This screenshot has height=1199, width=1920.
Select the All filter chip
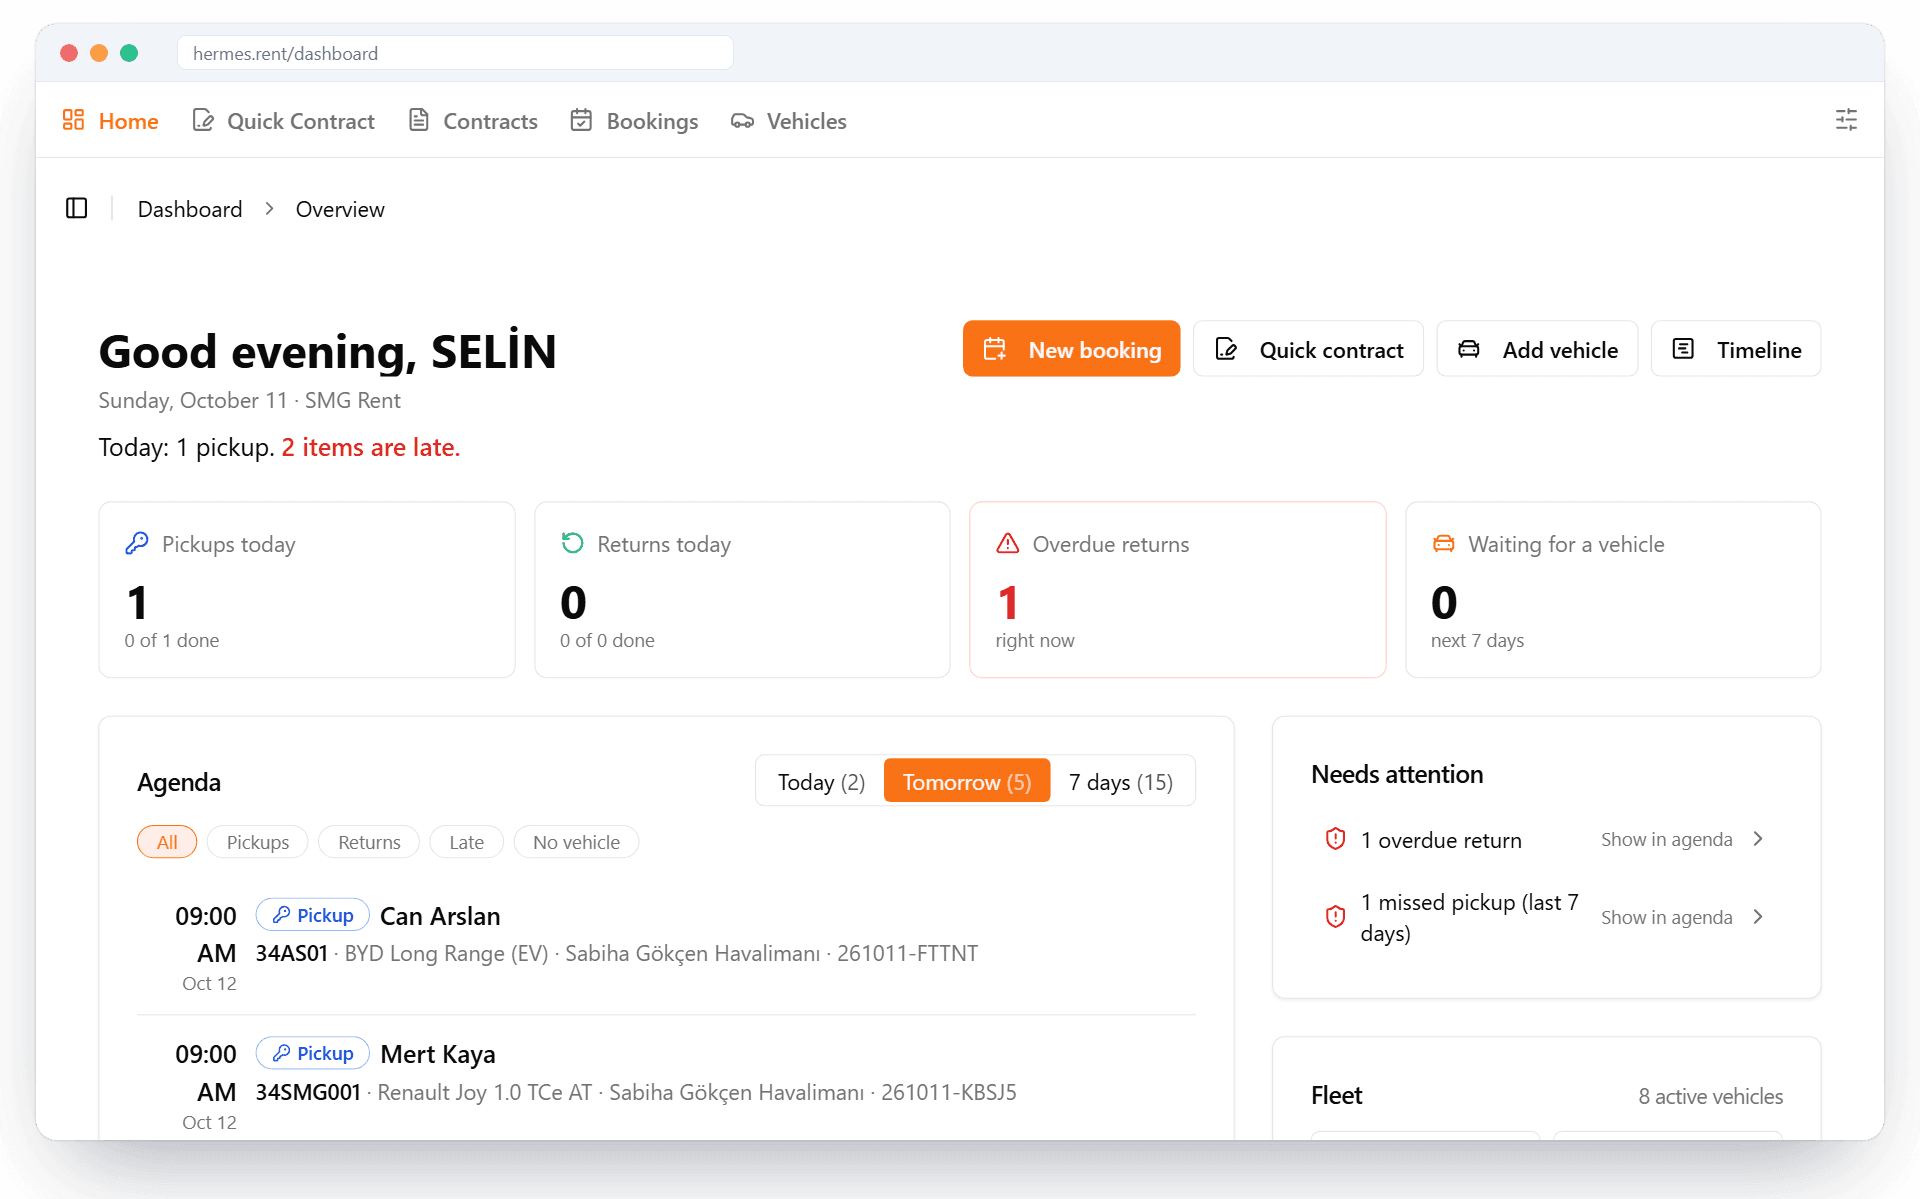167,842
